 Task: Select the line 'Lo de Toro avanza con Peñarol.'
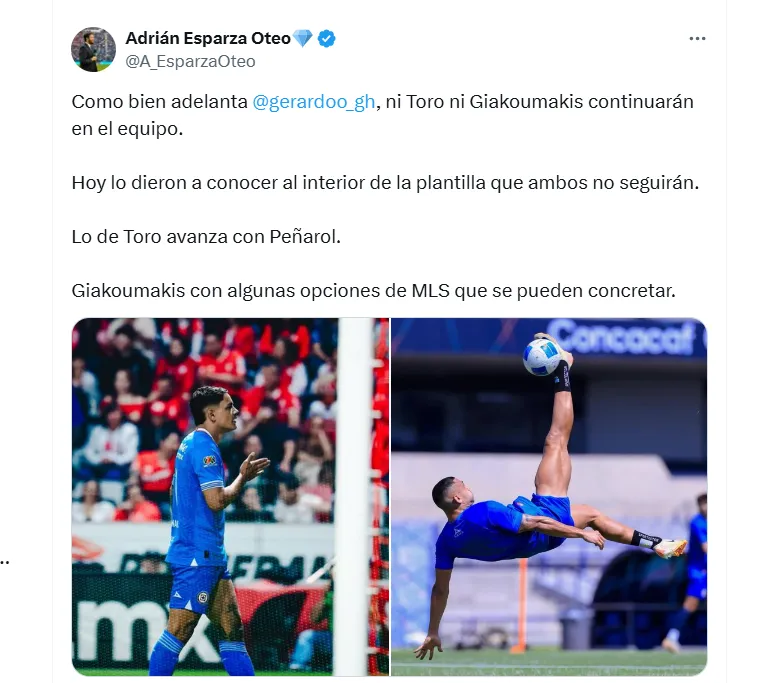(x=206, y=237)
